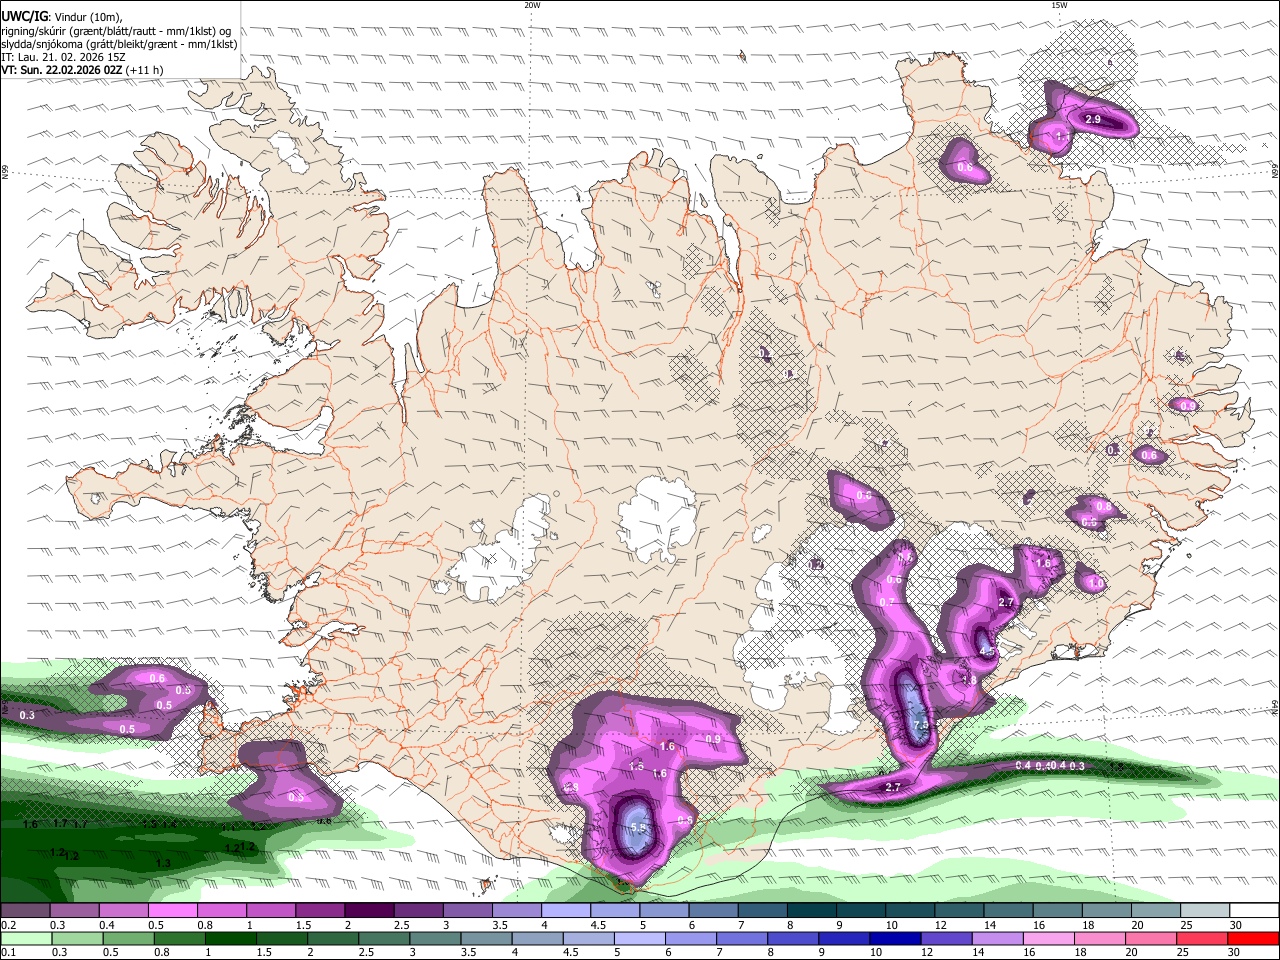Click the 0.9 precipitation value on the map
This screenshot has height=960, width=1280.
tap(713, 739)
